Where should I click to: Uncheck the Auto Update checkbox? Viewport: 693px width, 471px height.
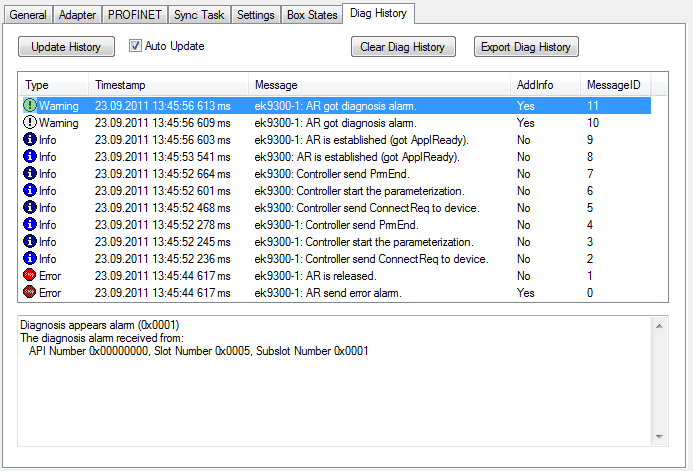(136, 46)
